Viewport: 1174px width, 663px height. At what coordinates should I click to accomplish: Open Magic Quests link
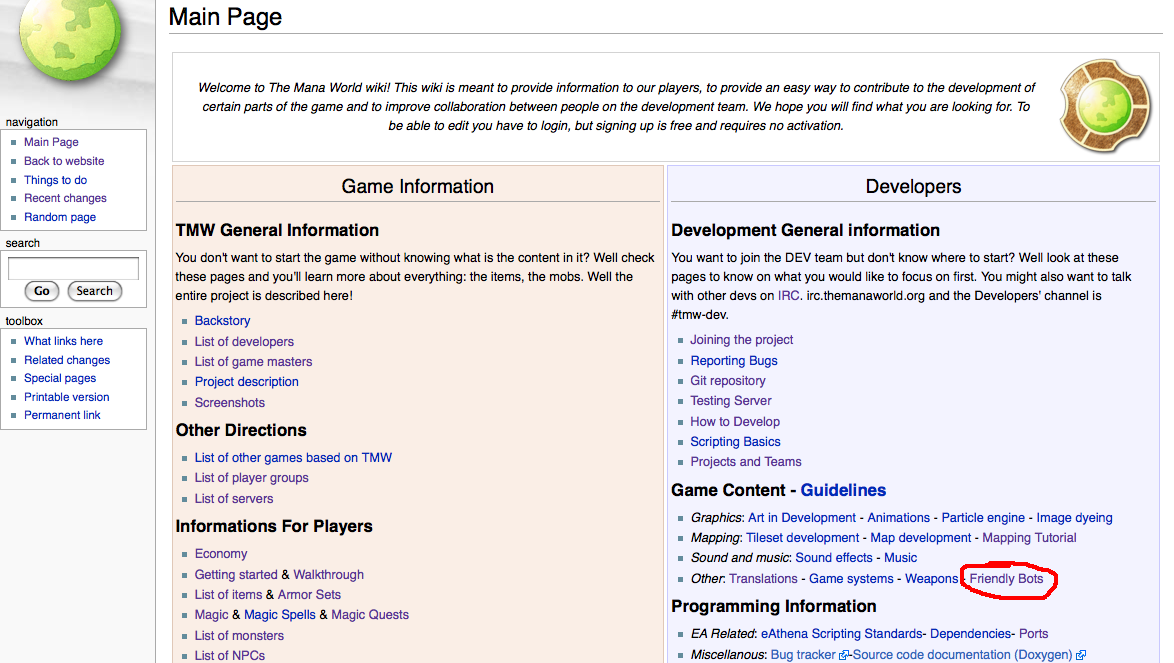370,615
